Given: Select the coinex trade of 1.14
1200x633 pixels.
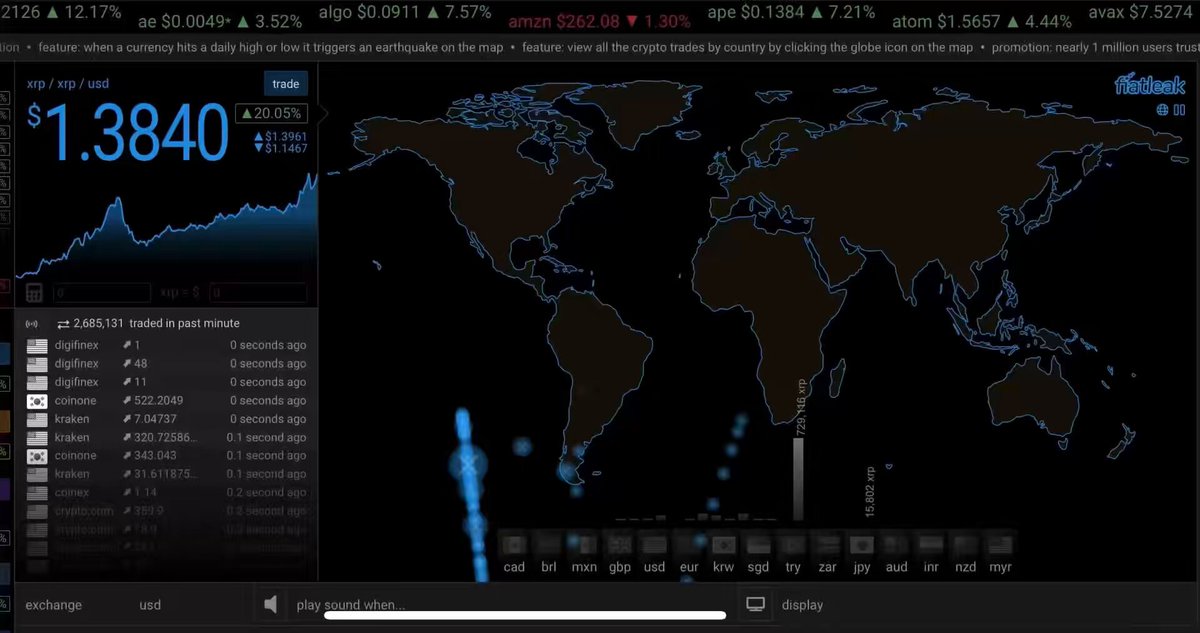Looking at the screenshot, I should 167,492.
